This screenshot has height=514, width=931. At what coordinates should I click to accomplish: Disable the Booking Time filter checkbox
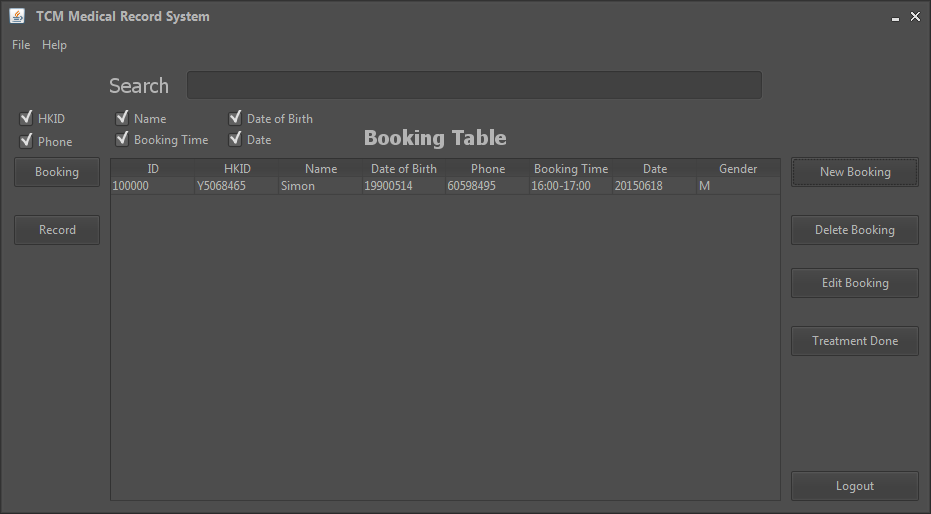pyautogui.click(x=122, y=139)
